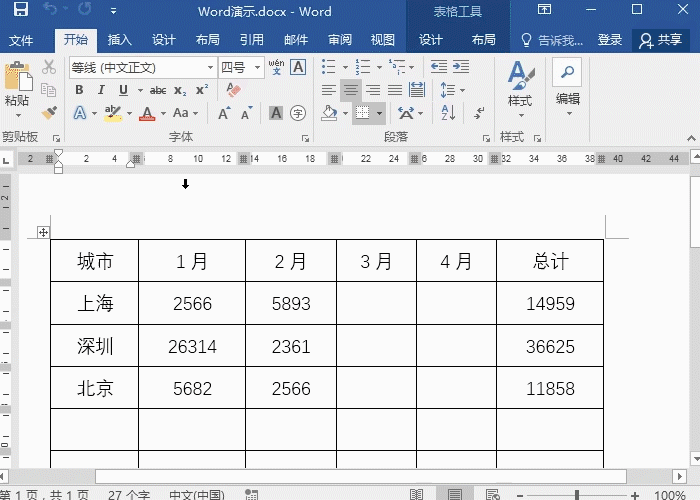700x500 pixels.
Task: Click the Shrink Font icon
Action: [x=246, y=113]
